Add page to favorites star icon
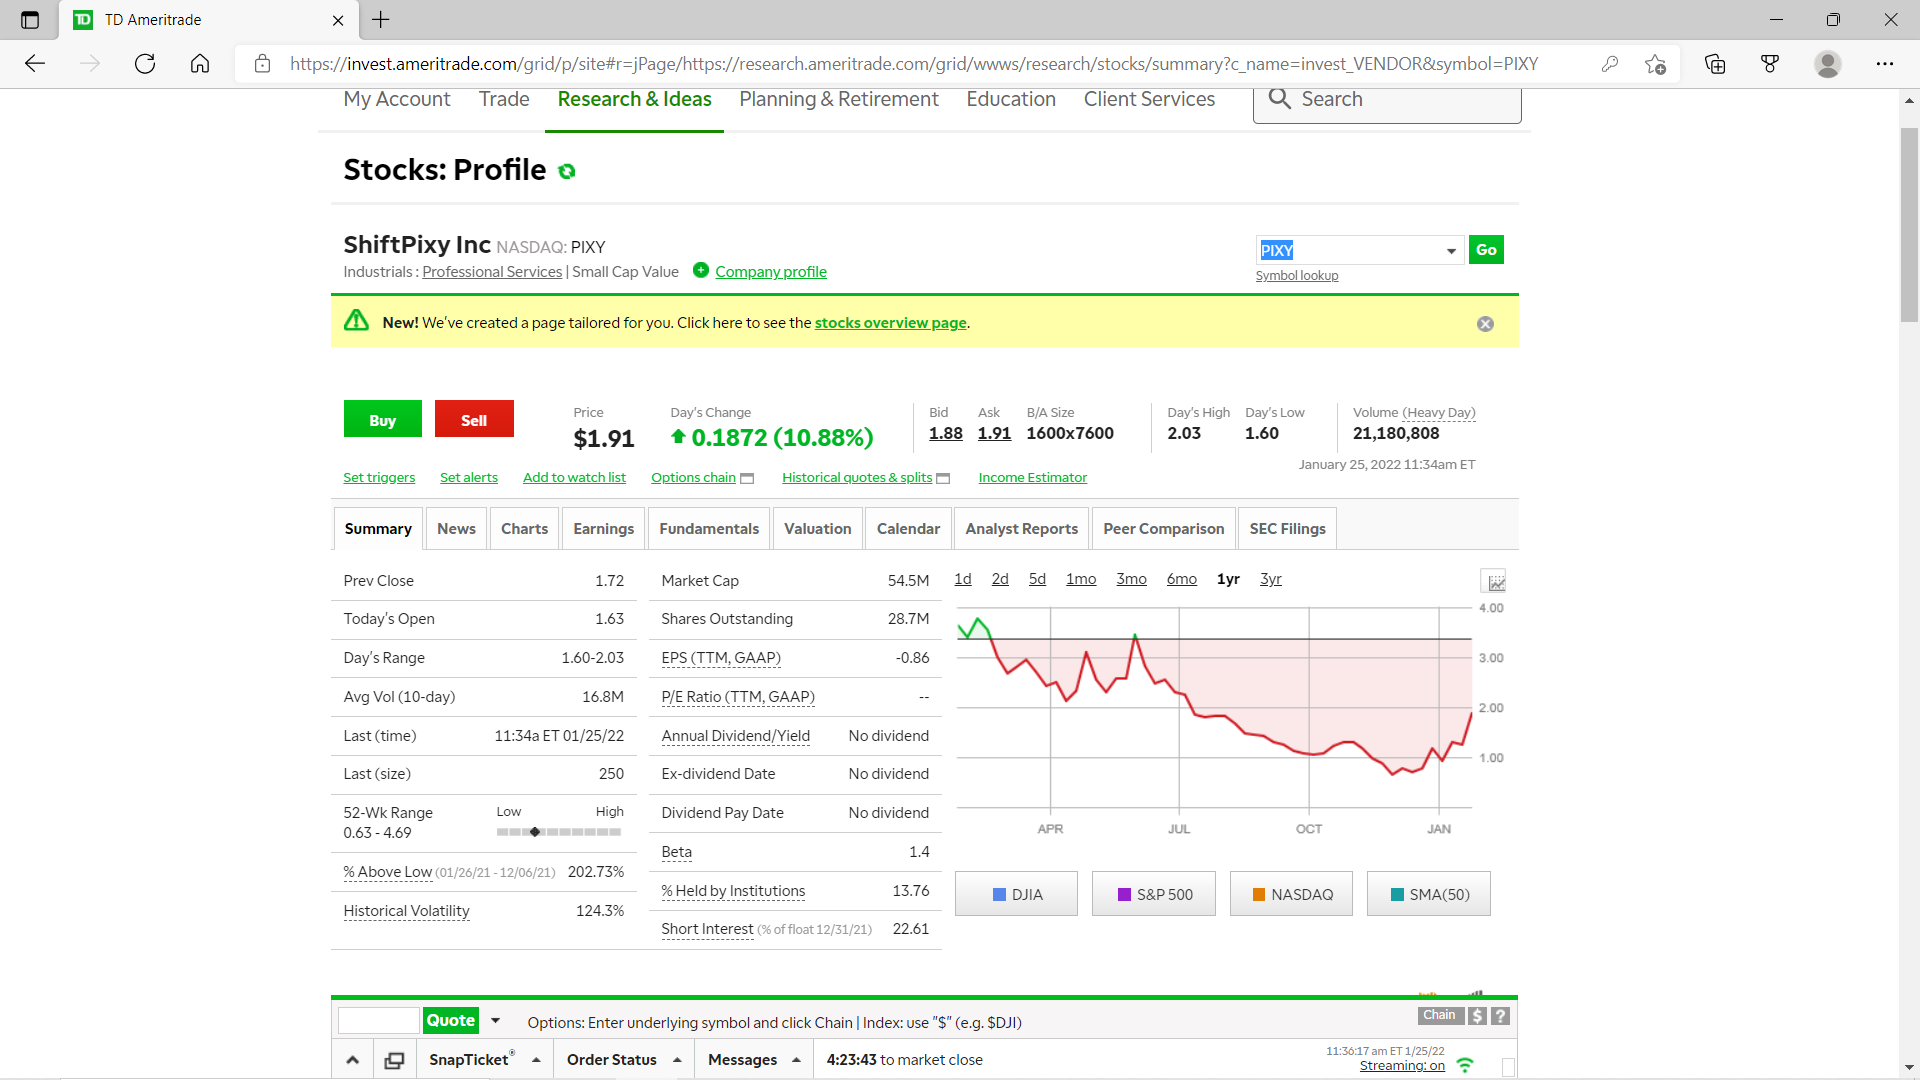Viewport: 1920px width, 1080px height. pos(1655,64)
